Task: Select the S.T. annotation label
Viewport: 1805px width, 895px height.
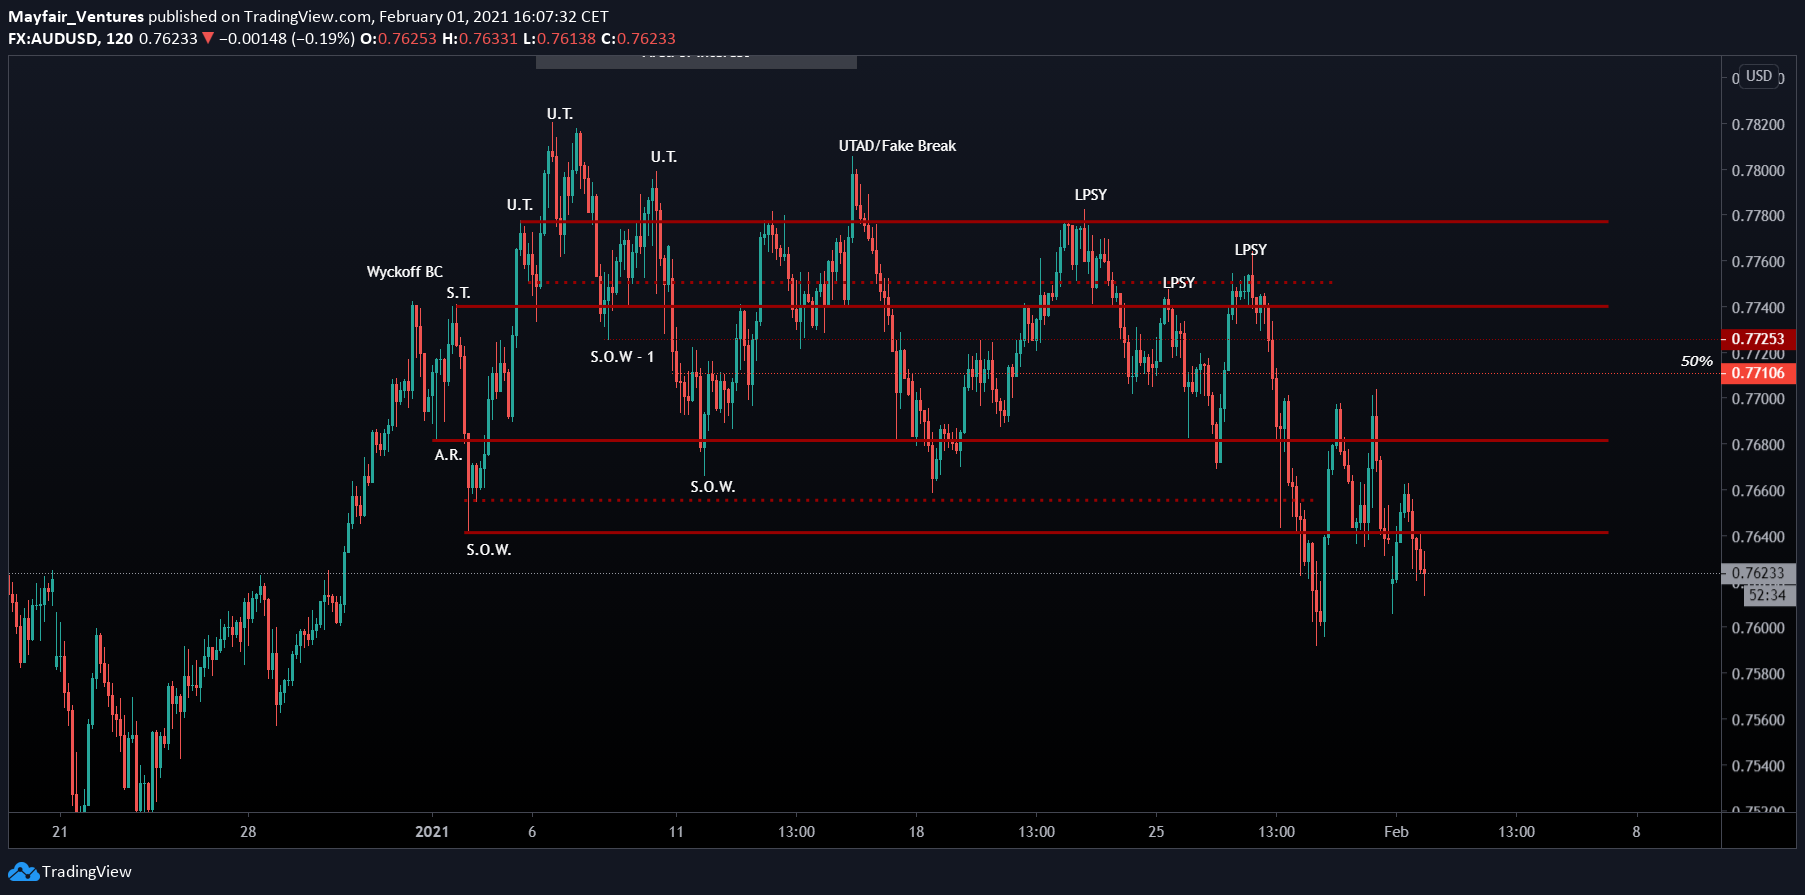Action: tap(458, 293)
